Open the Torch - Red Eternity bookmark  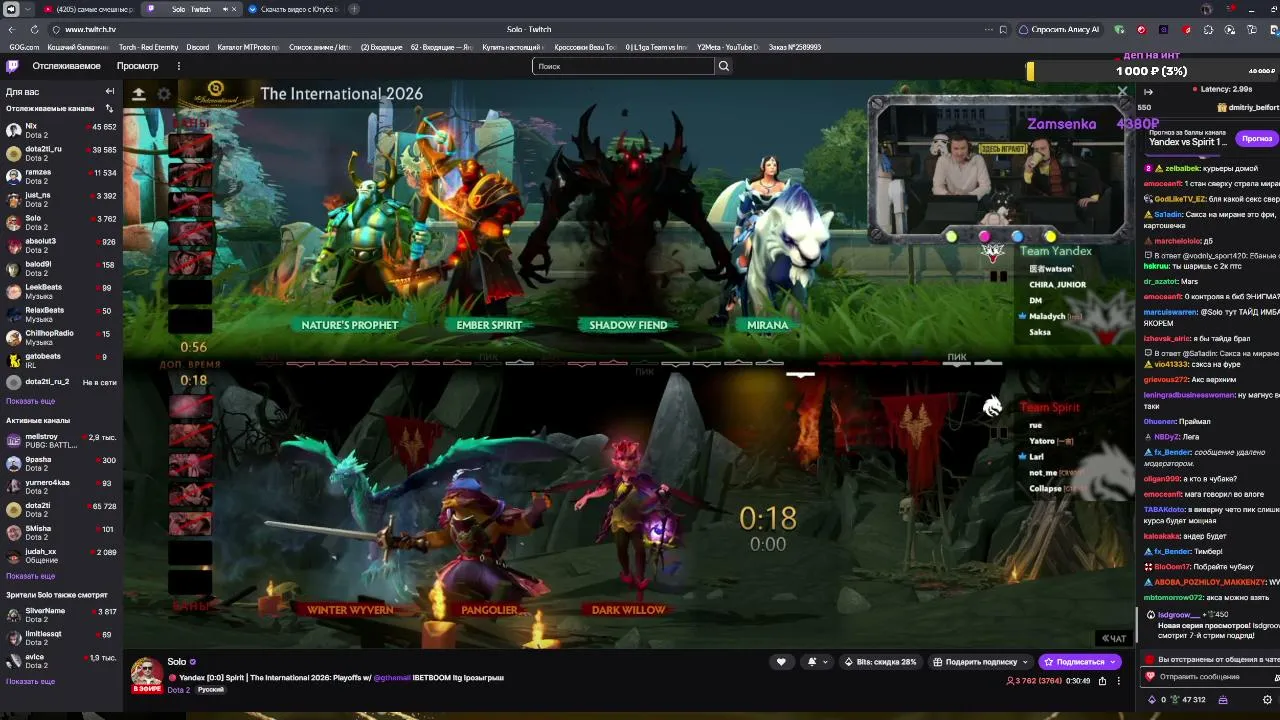tap(148, 47)
